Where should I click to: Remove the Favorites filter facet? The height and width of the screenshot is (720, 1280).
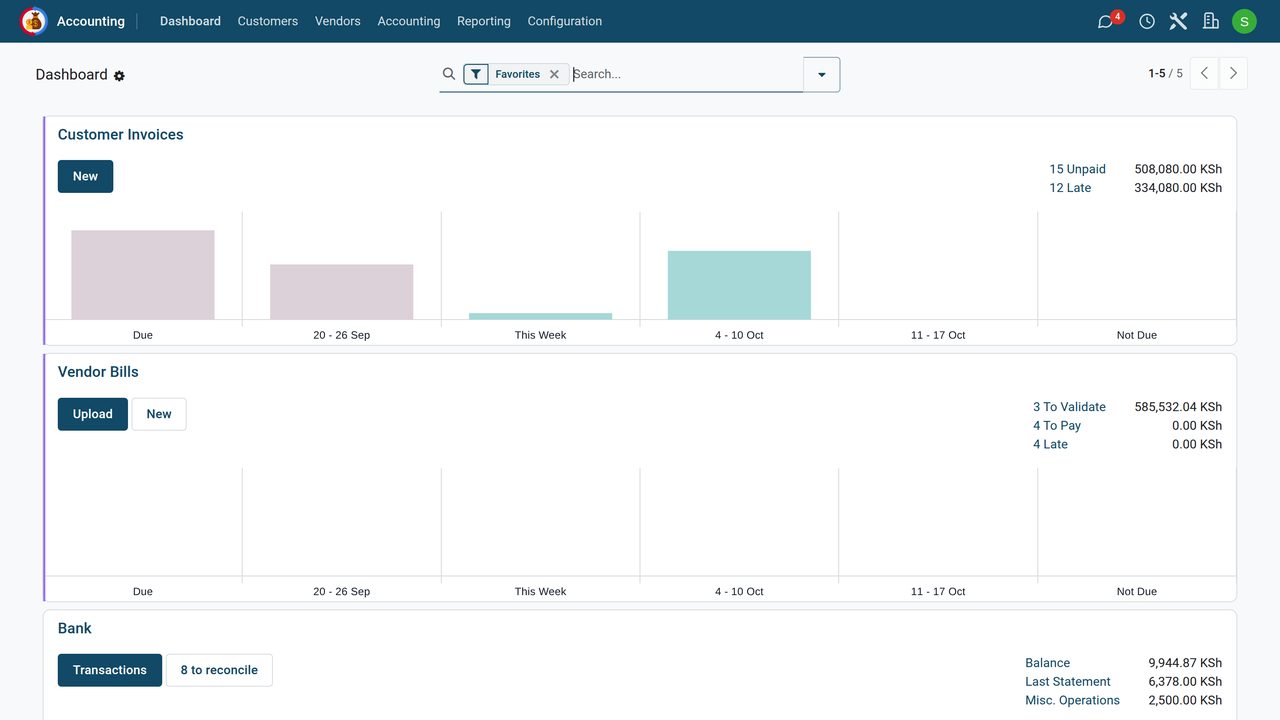tap(554, 74)
